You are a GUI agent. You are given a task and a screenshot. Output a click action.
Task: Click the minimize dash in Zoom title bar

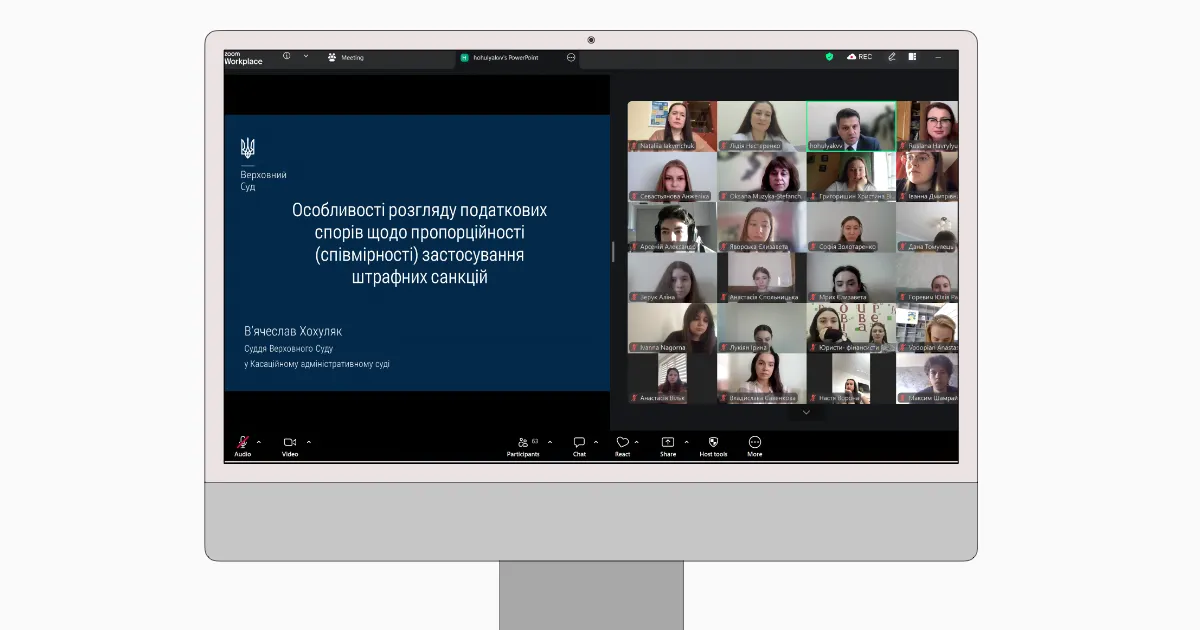coord(939,57)
